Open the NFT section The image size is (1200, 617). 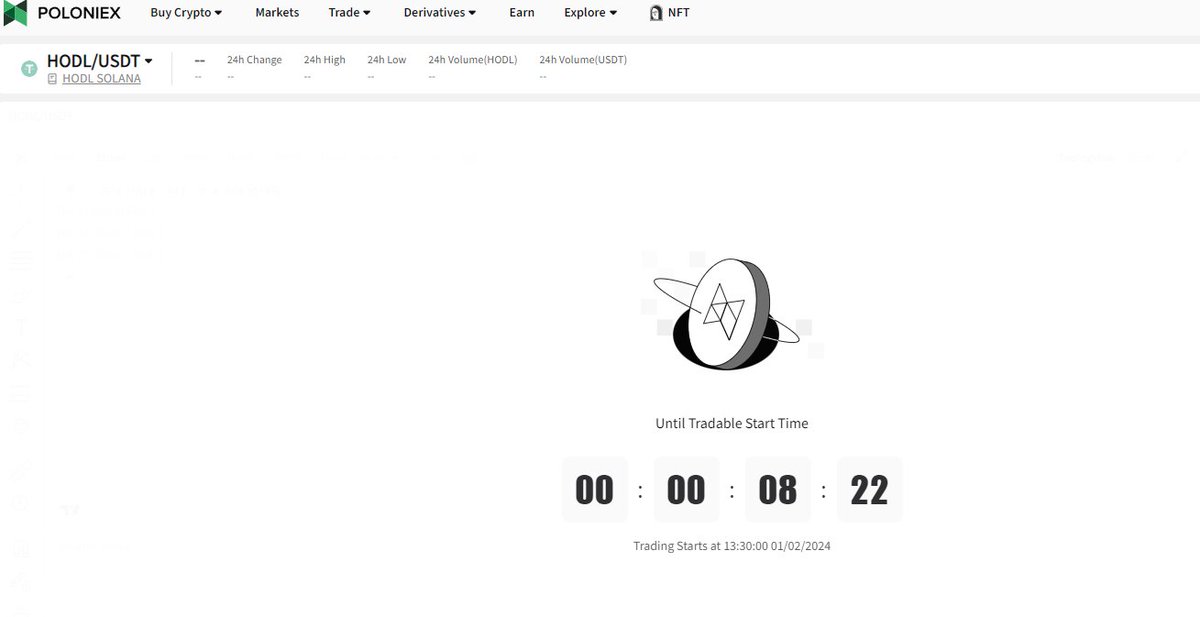[679, 13]
